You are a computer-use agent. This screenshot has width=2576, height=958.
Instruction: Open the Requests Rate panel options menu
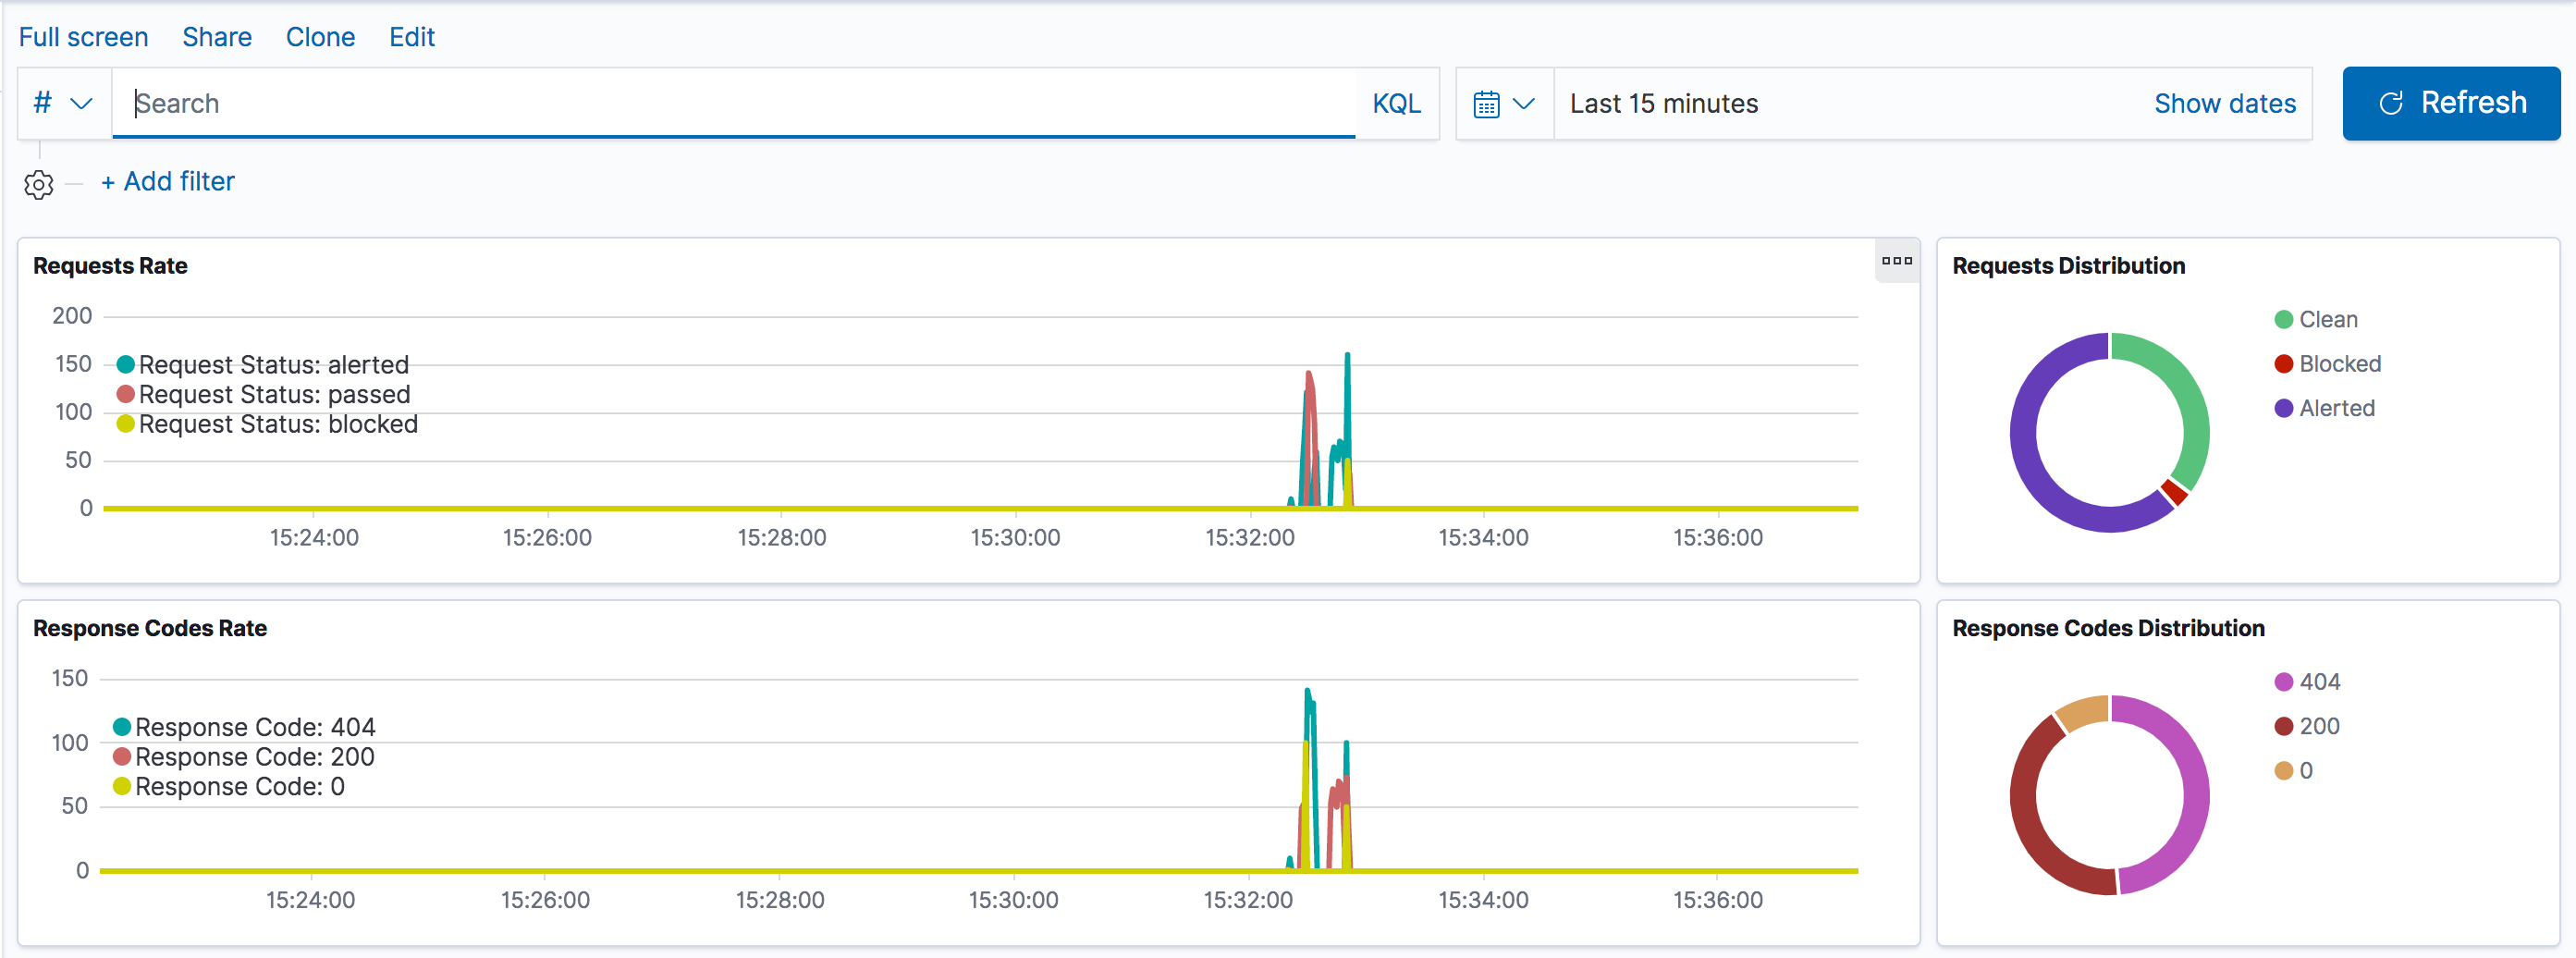pyautogui.click(x=1896, y=261)
